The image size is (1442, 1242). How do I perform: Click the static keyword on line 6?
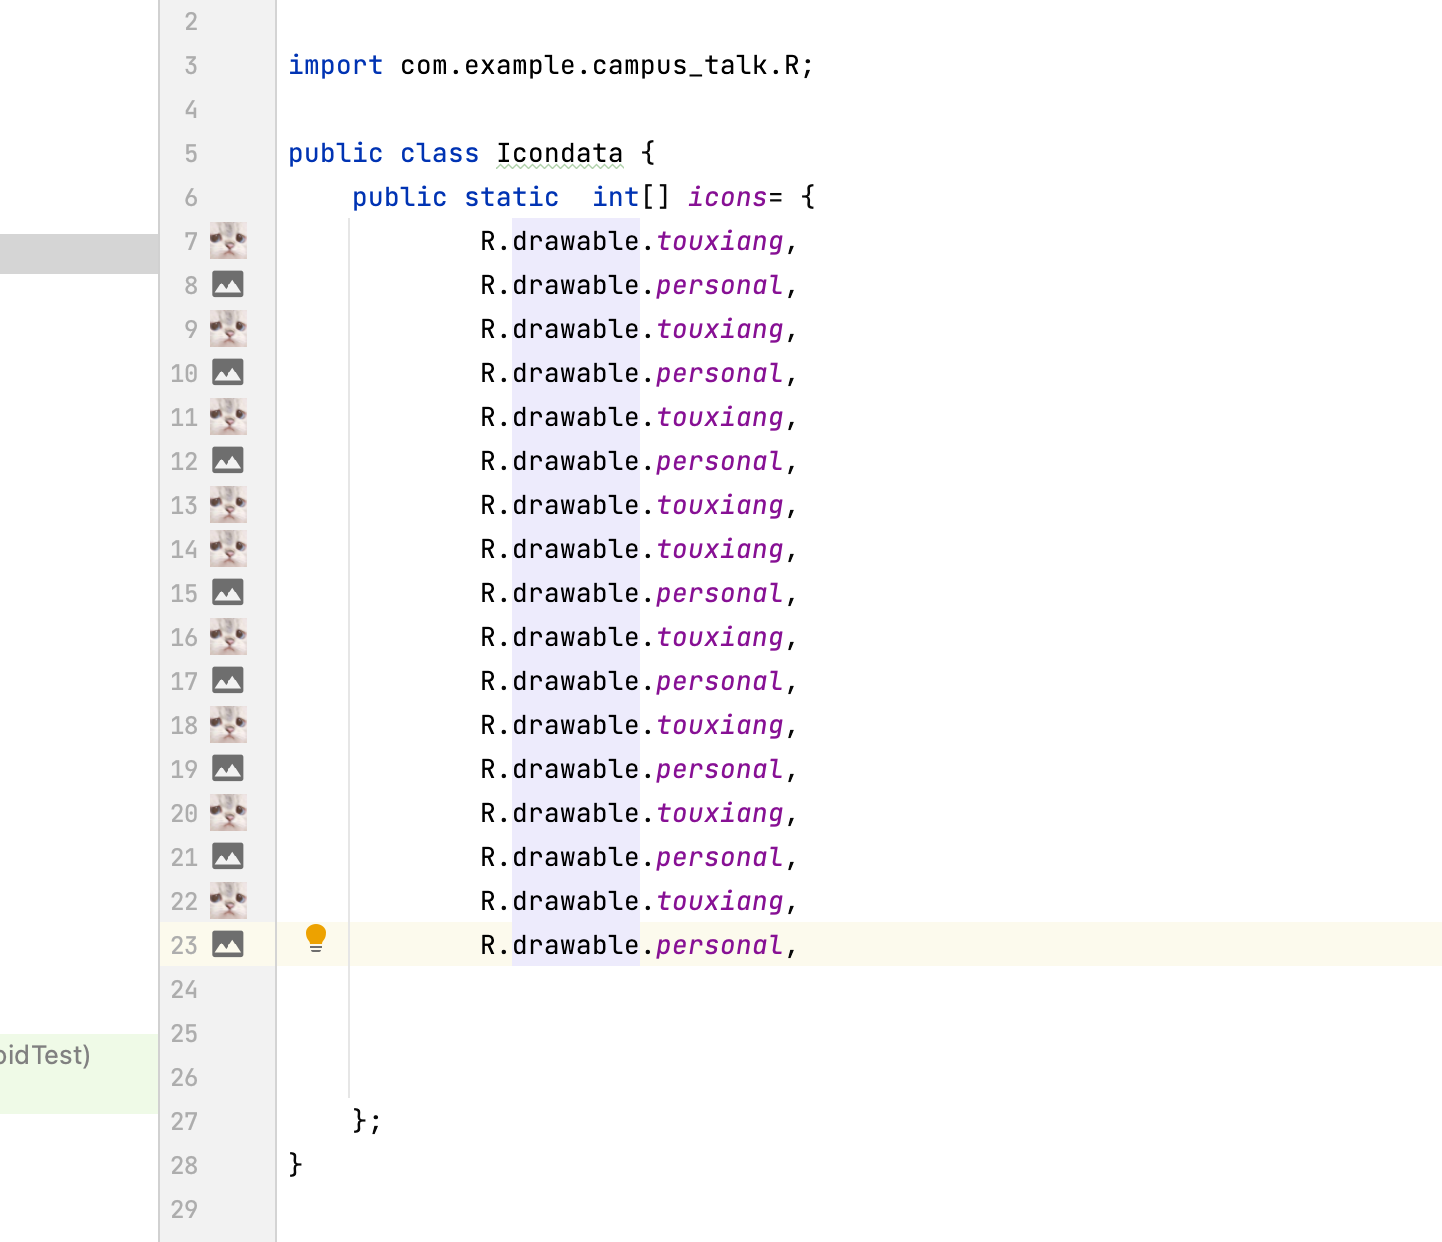512,197
